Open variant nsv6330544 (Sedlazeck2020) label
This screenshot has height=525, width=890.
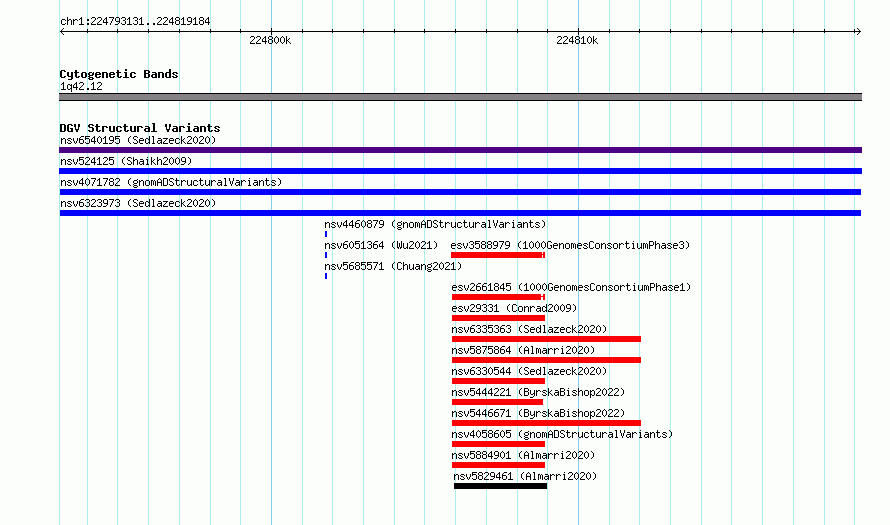point(529,371)
